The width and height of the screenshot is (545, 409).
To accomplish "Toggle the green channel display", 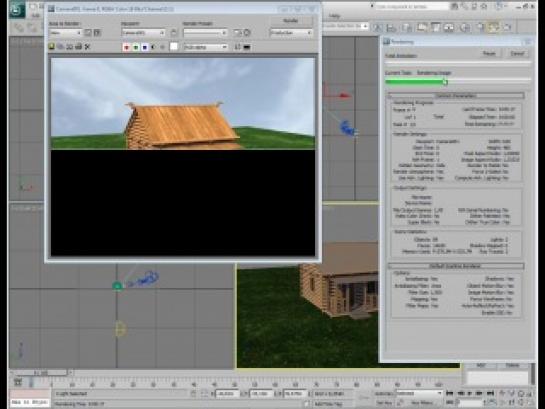I will 136,47.
